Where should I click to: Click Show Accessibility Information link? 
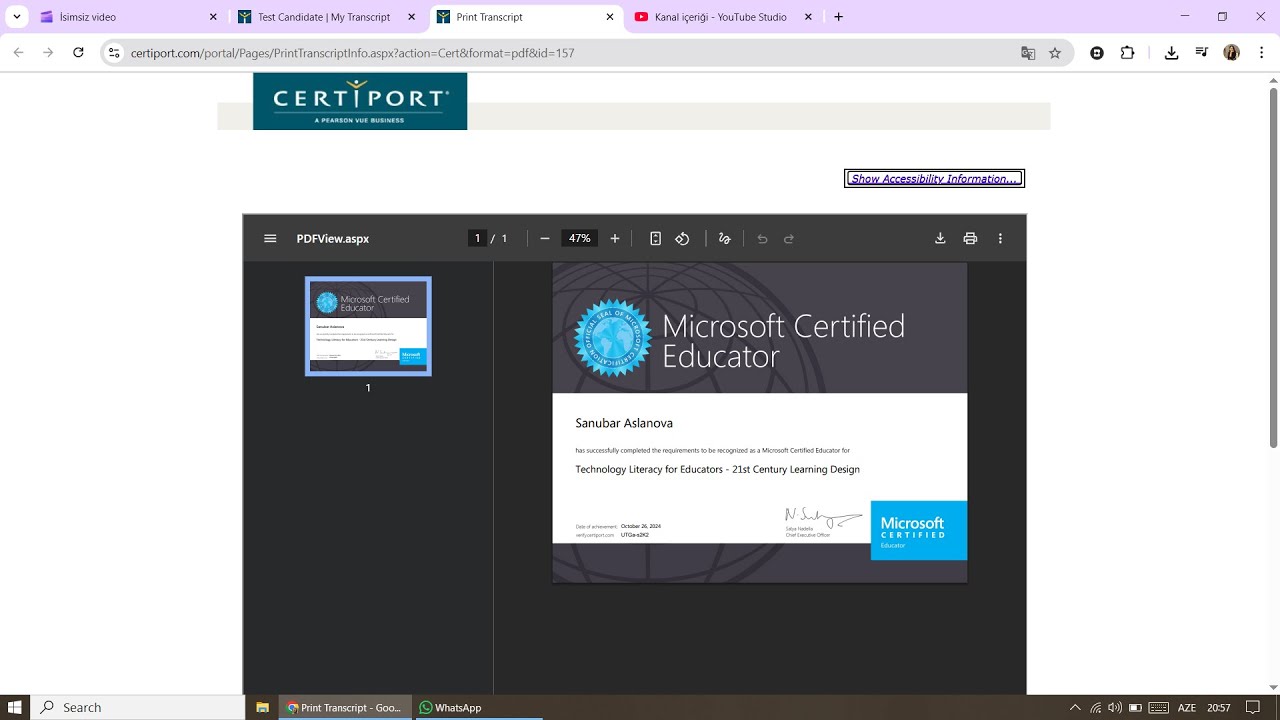pyautogui.click(x=934, y=179)
